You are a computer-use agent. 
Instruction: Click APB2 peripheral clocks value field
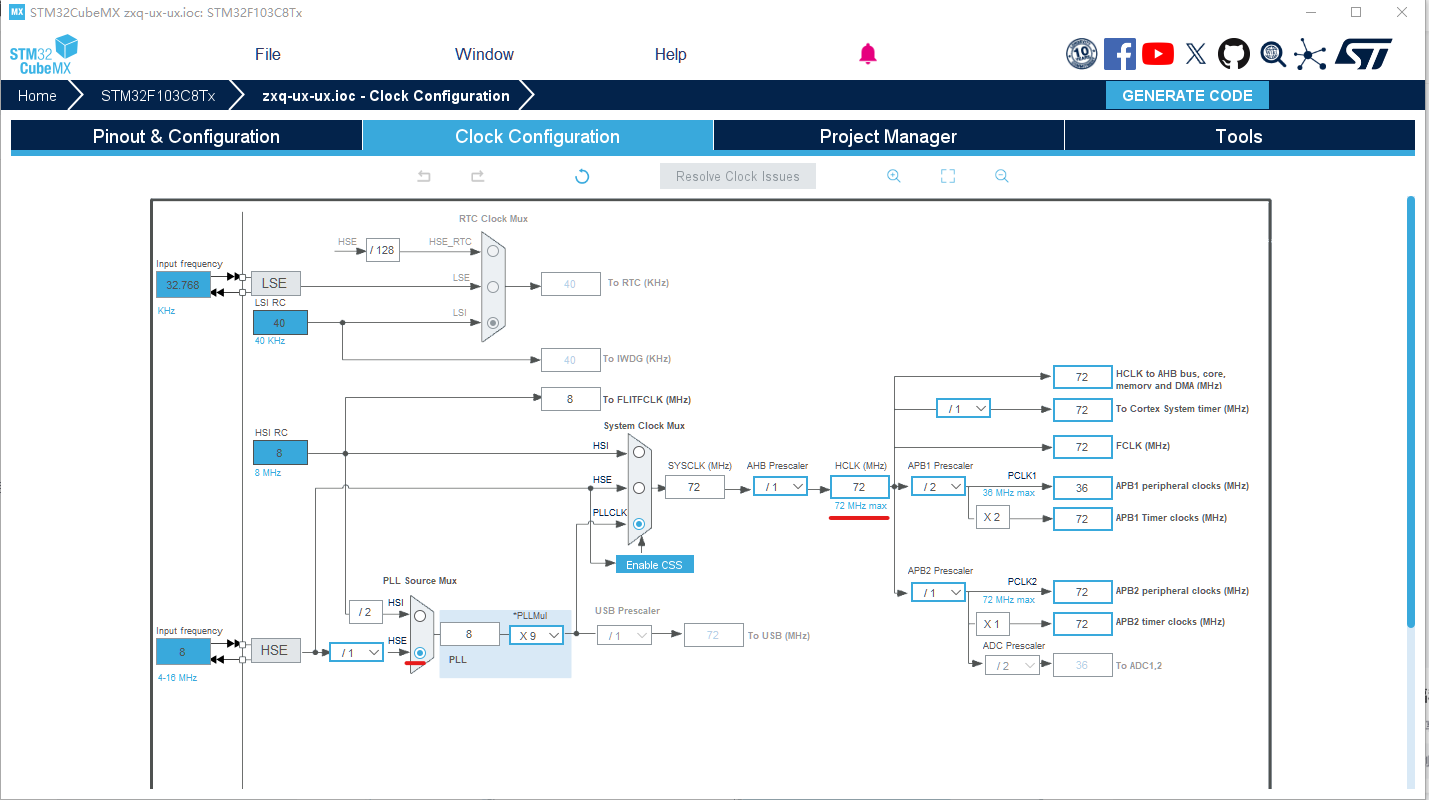pyautogui.click(x=1082, y=592)
